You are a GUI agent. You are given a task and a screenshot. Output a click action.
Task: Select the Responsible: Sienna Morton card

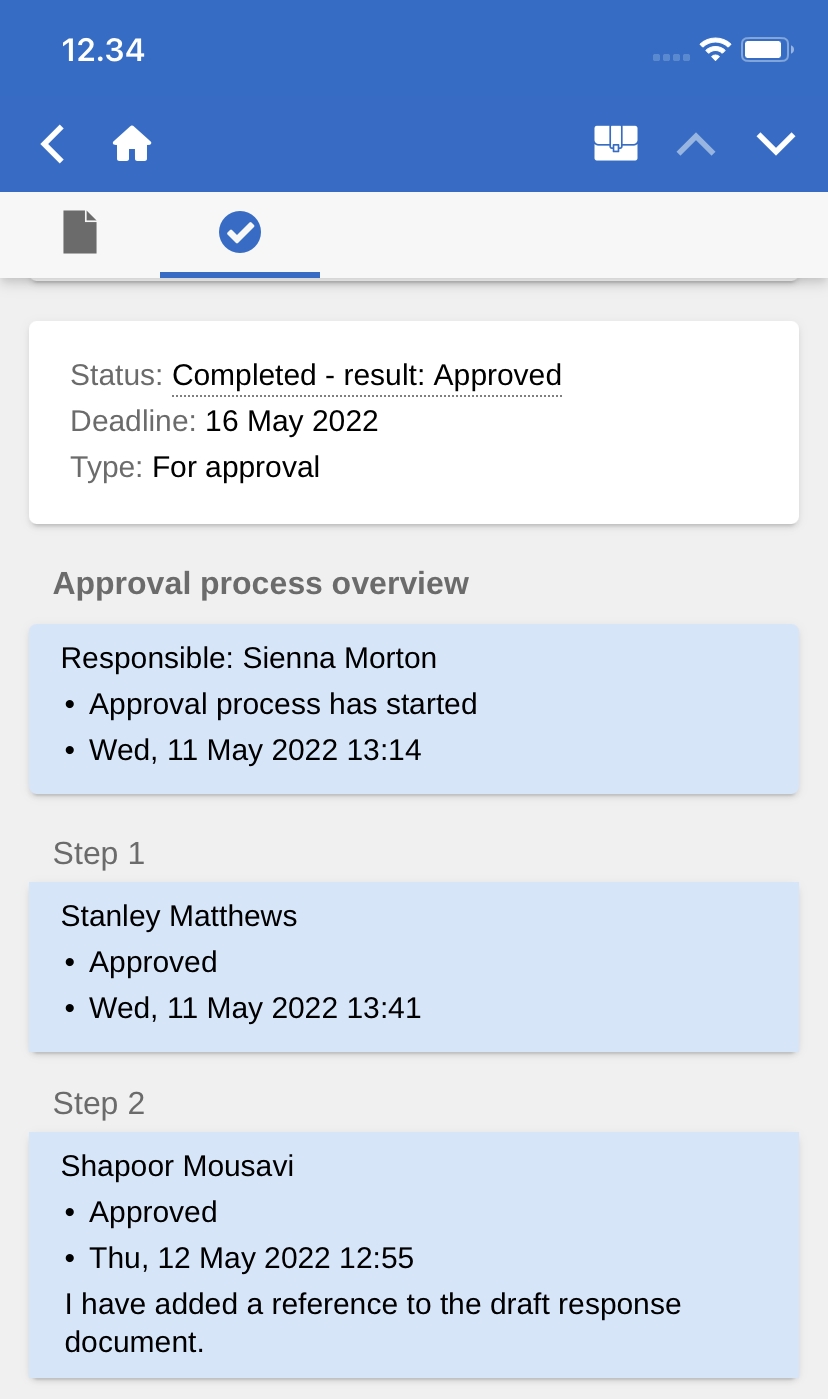coord(414,708)
